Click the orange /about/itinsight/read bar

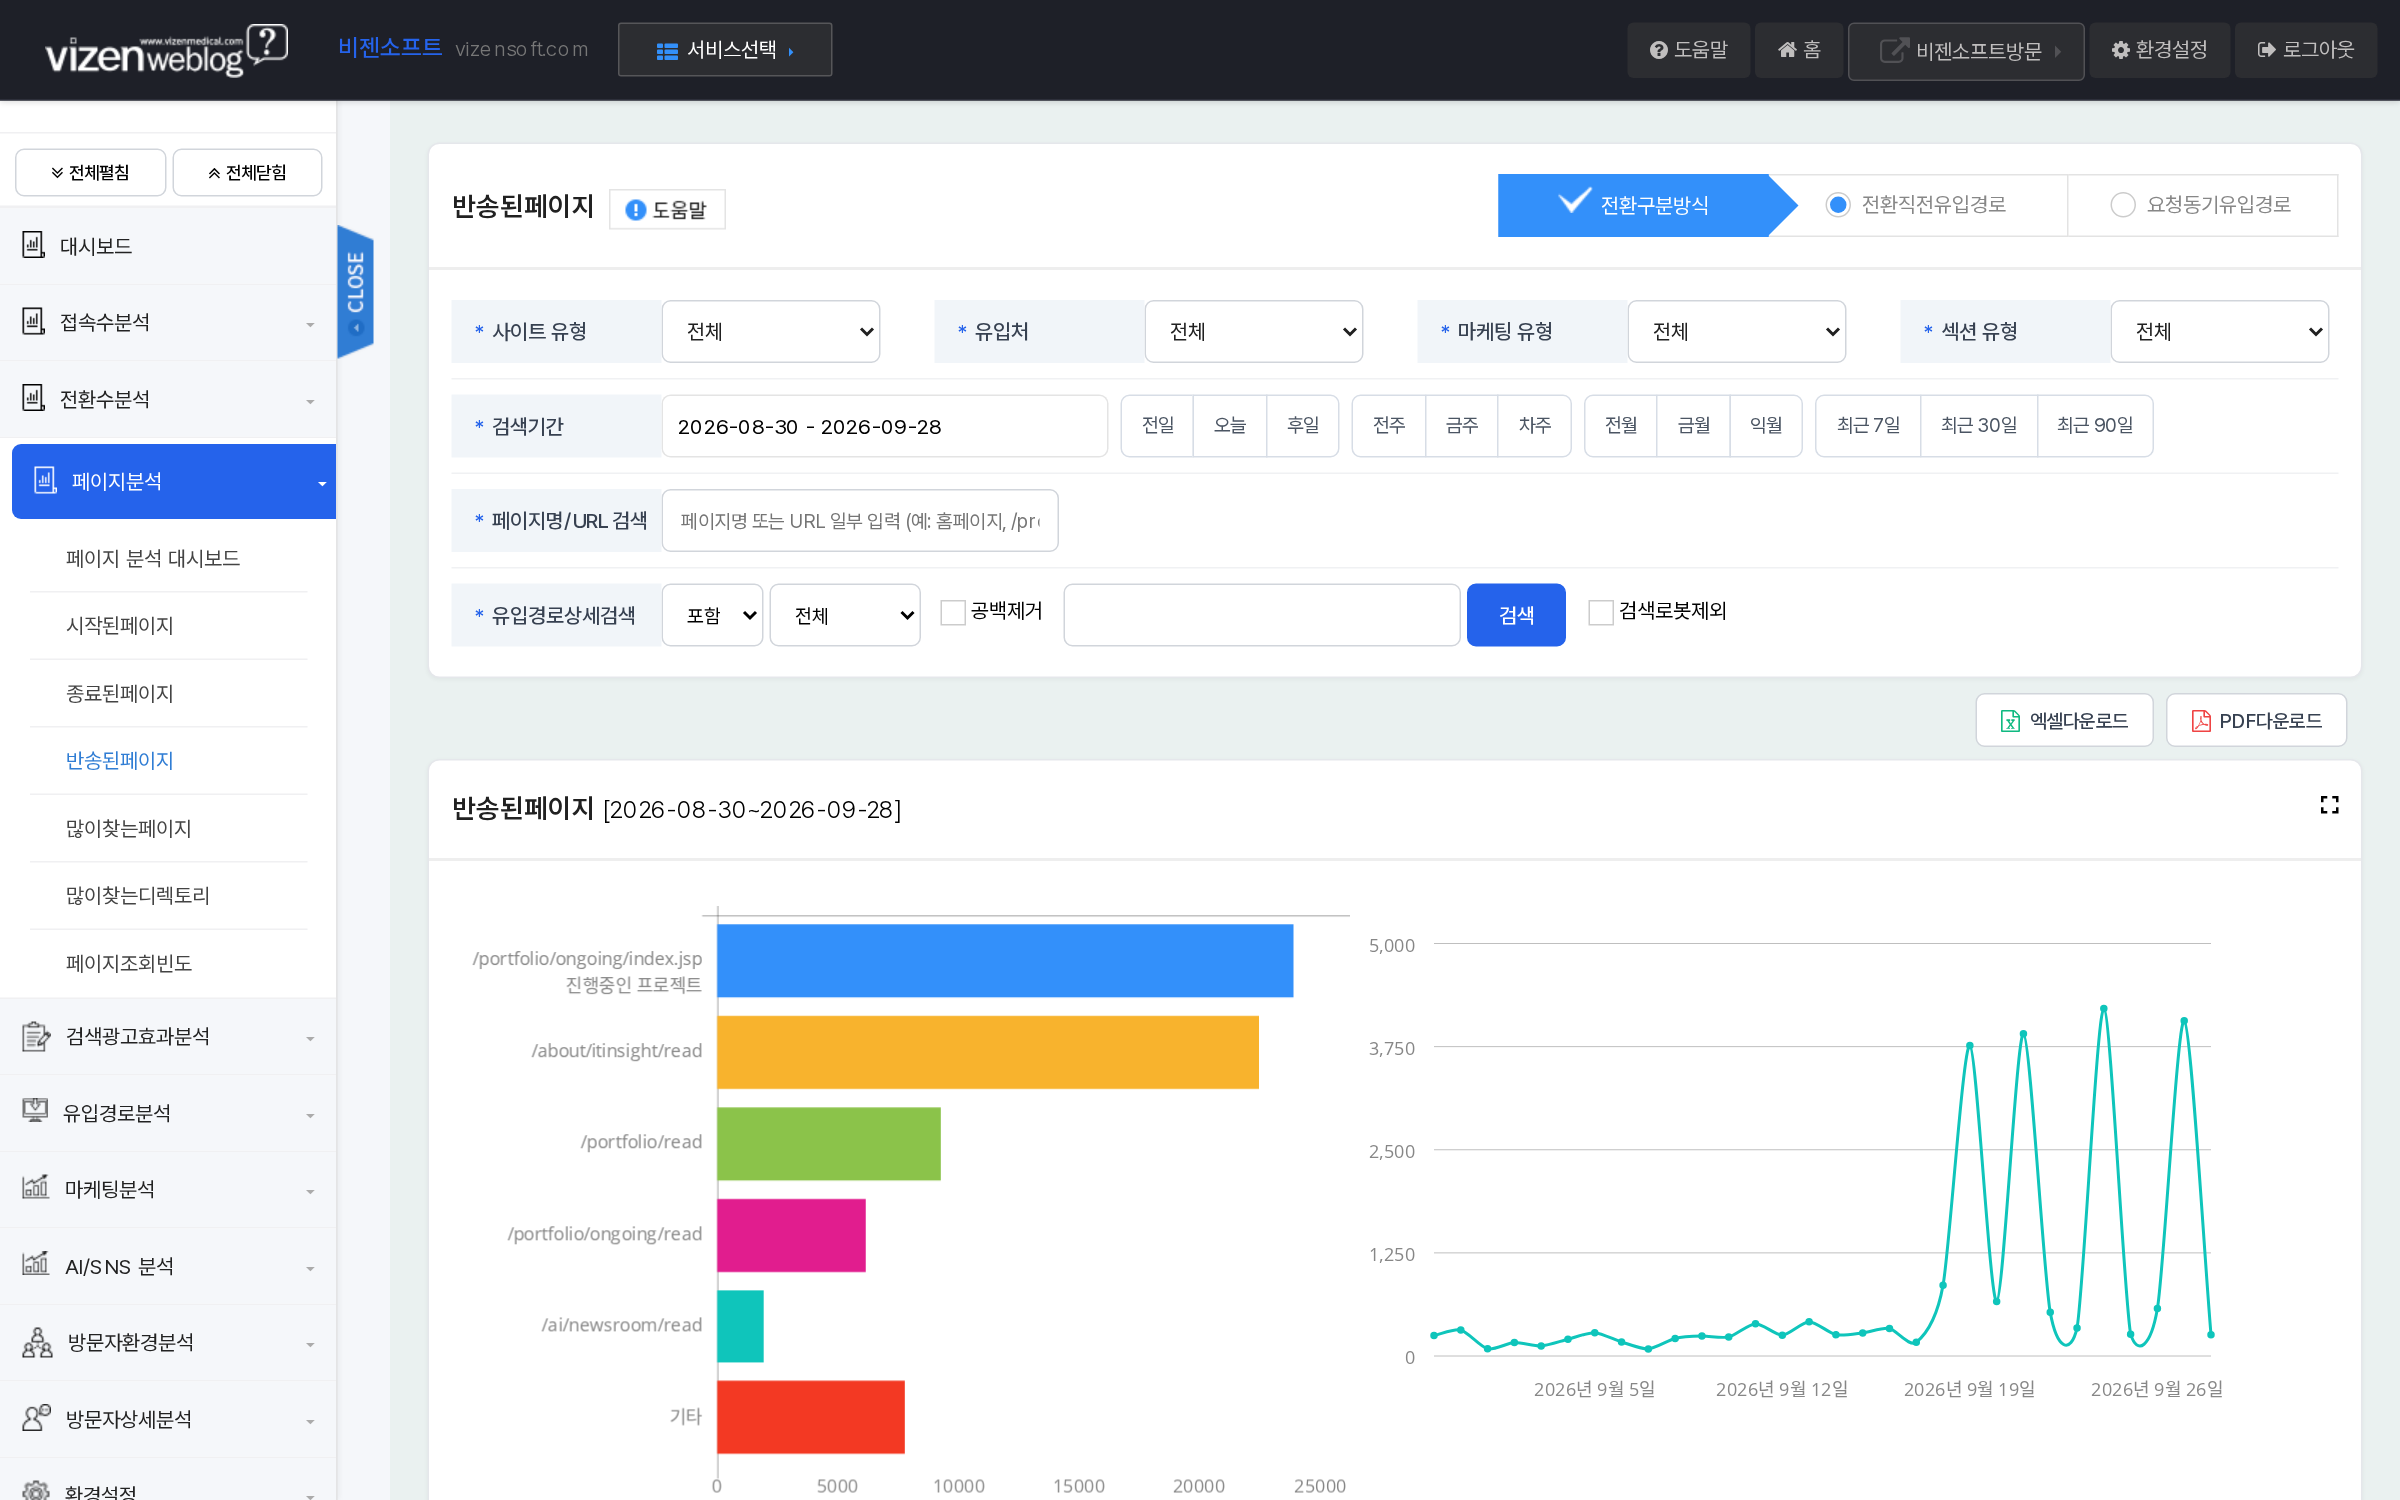click(x=988, y=1052)
